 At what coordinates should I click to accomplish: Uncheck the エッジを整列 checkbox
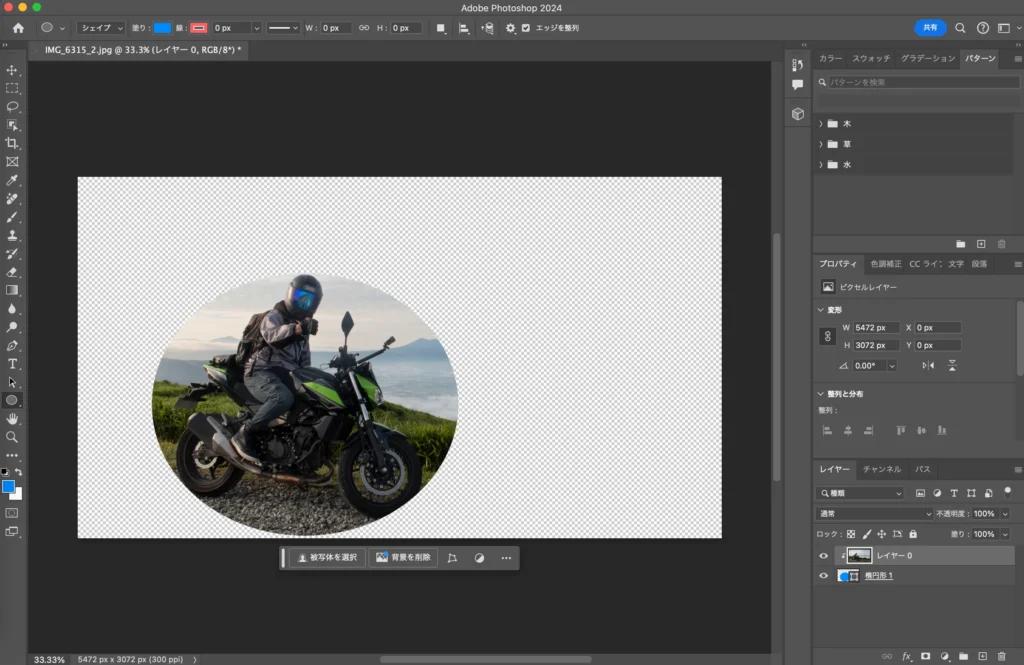(x=526, y=28)
